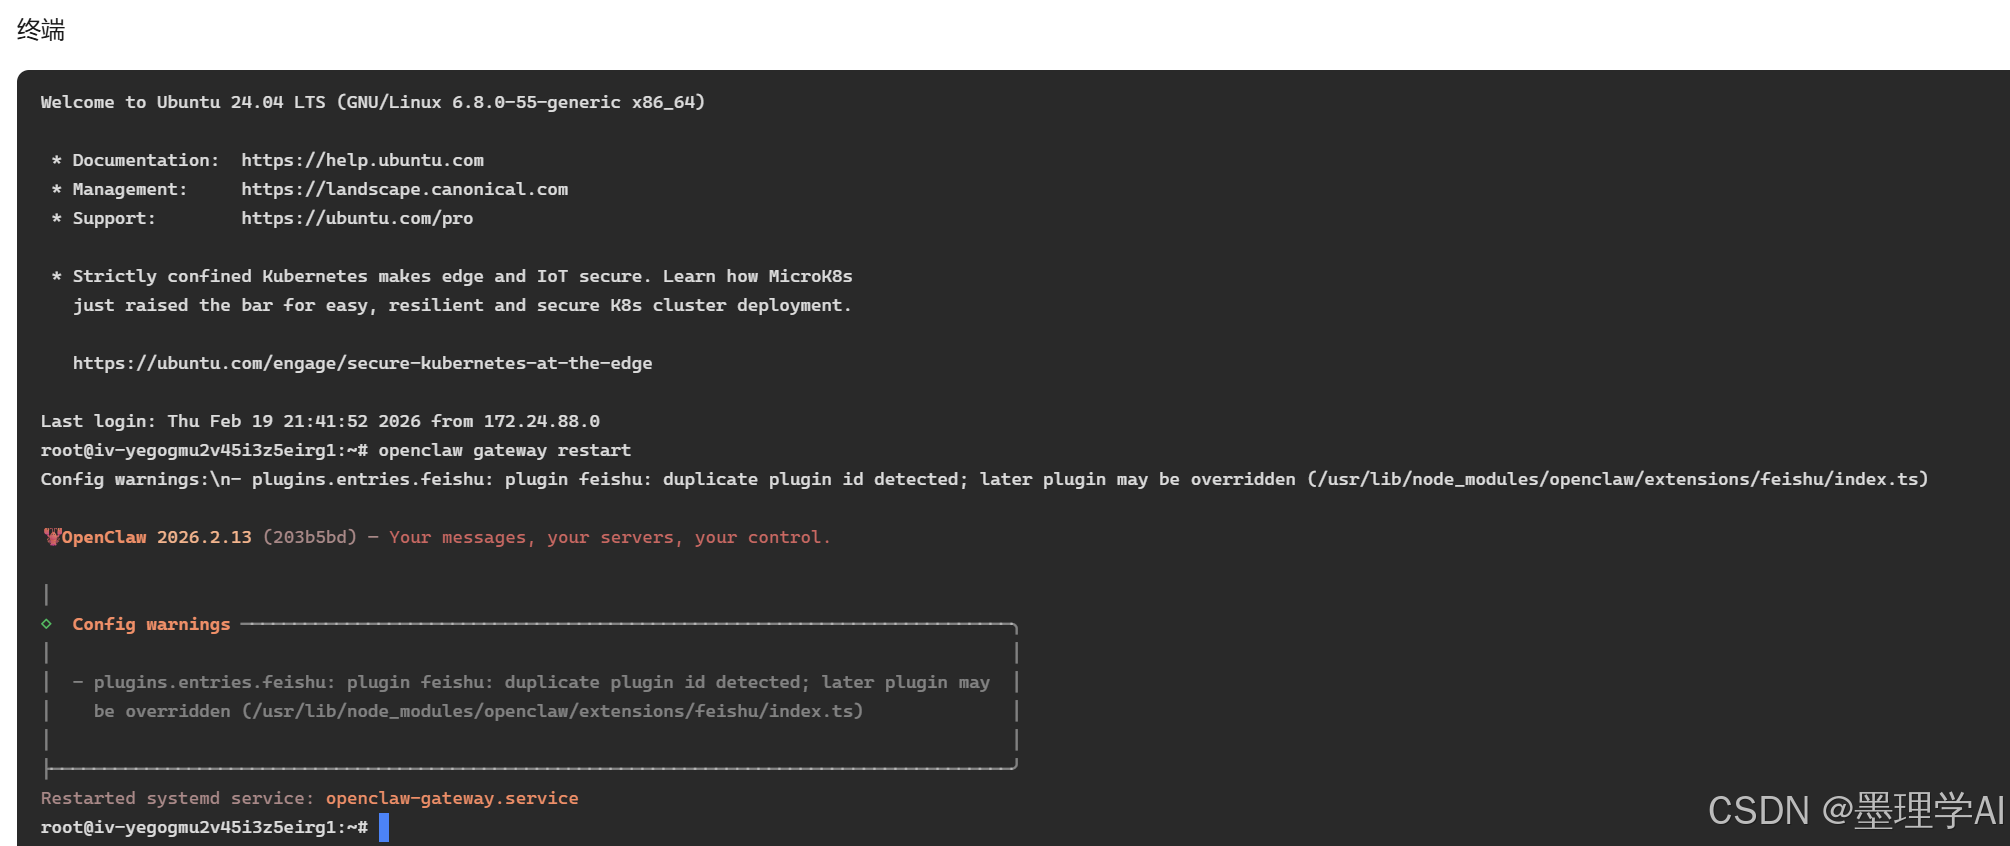Click the lobster icon before OpenClaw 2026.2.13
Image resolution: width=2010 pixels, height=846 pixels.
point(52,537)
